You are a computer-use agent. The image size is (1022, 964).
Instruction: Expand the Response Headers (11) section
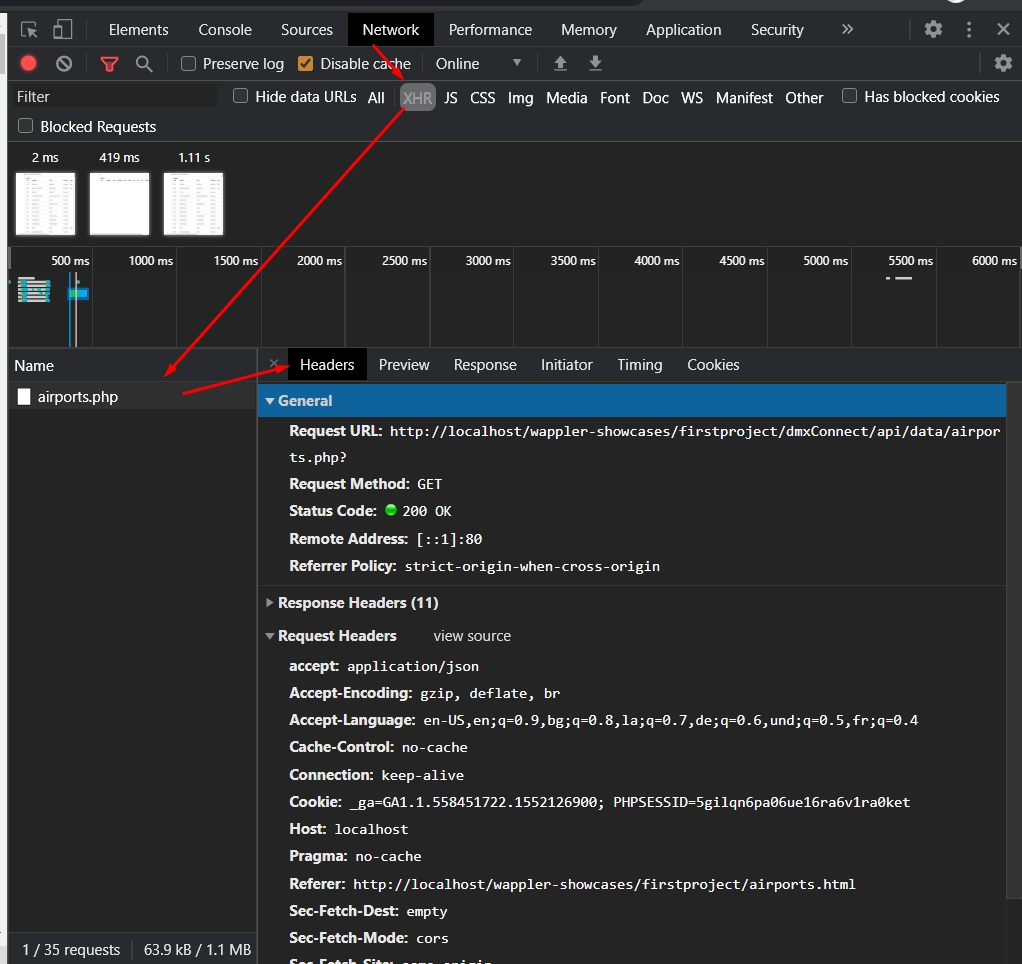357,603
